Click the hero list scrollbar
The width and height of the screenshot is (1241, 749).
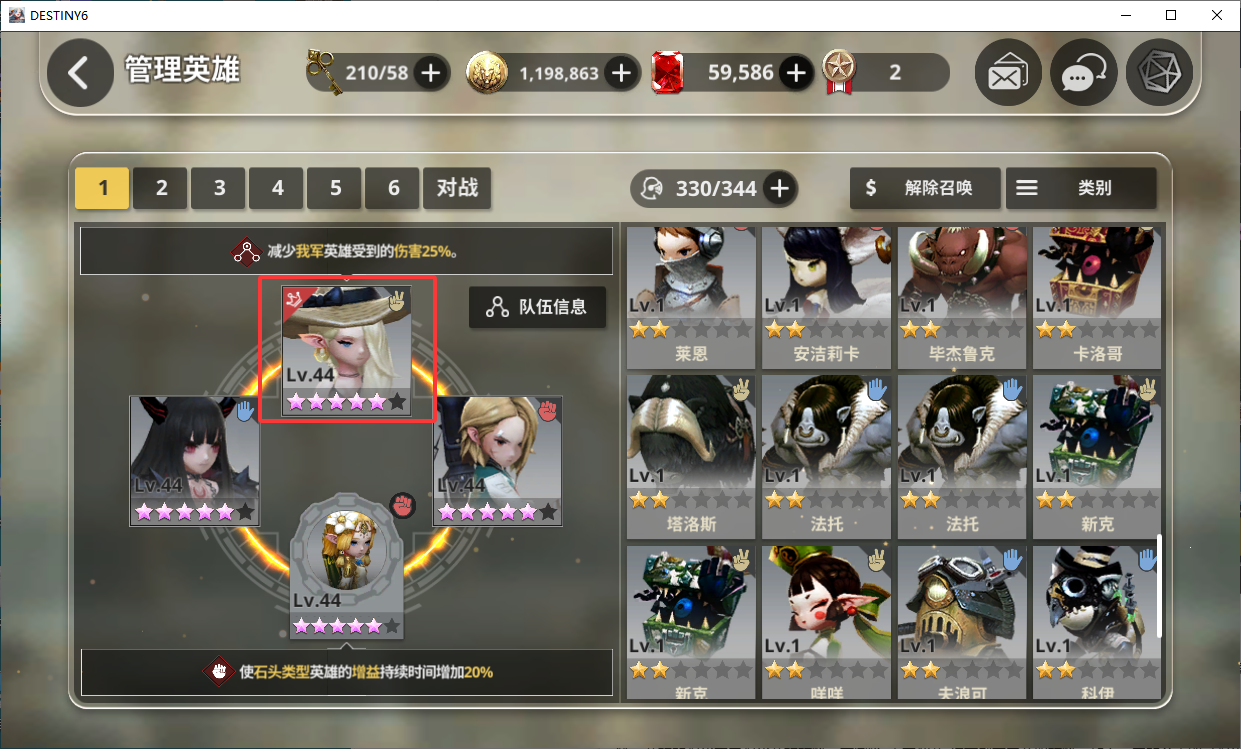pyautogui.click(x=1160, y=586)
